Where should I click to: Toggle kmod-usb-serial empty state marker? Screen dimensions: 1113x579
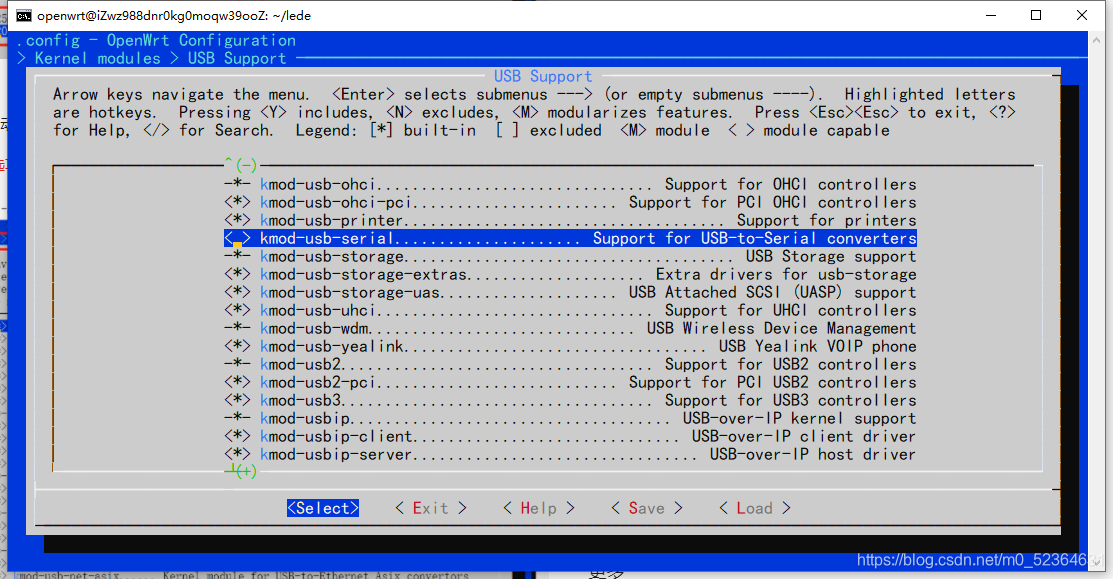(237, 238)
